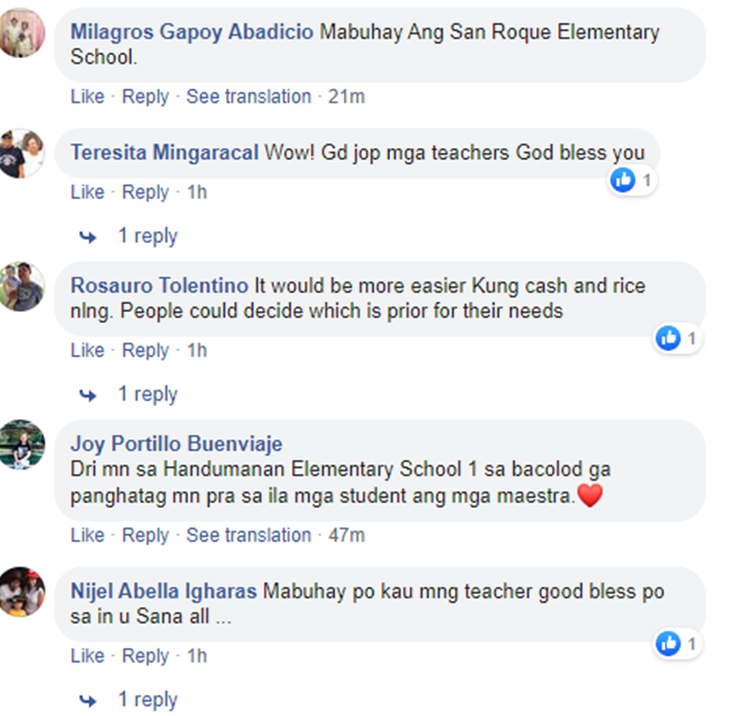Open Rosauro Tolentino's profile name link
Viewport: 750px width, 716px height.
(x=160, y=286)
